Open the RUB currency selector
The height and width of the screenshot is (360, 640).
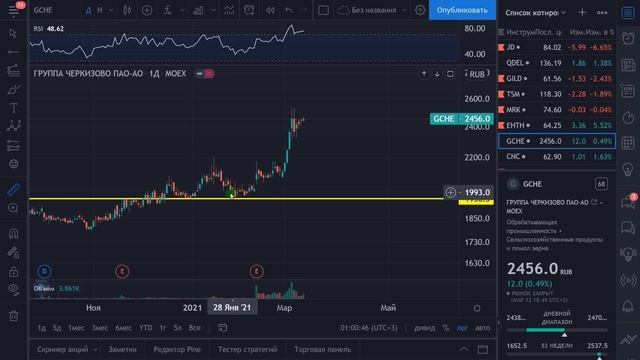coord(477,74)
